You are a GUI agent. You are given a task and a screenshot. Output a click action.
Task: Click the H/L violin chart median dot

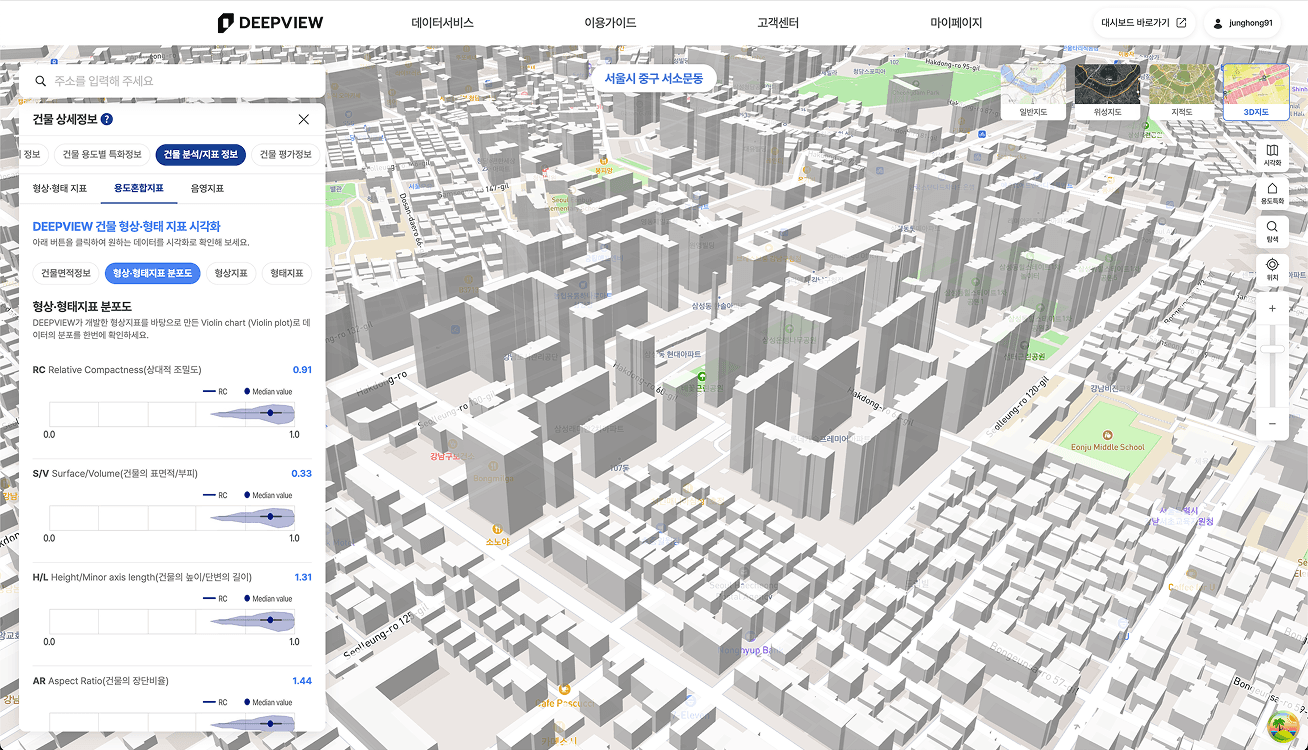[x=271, y=620]
